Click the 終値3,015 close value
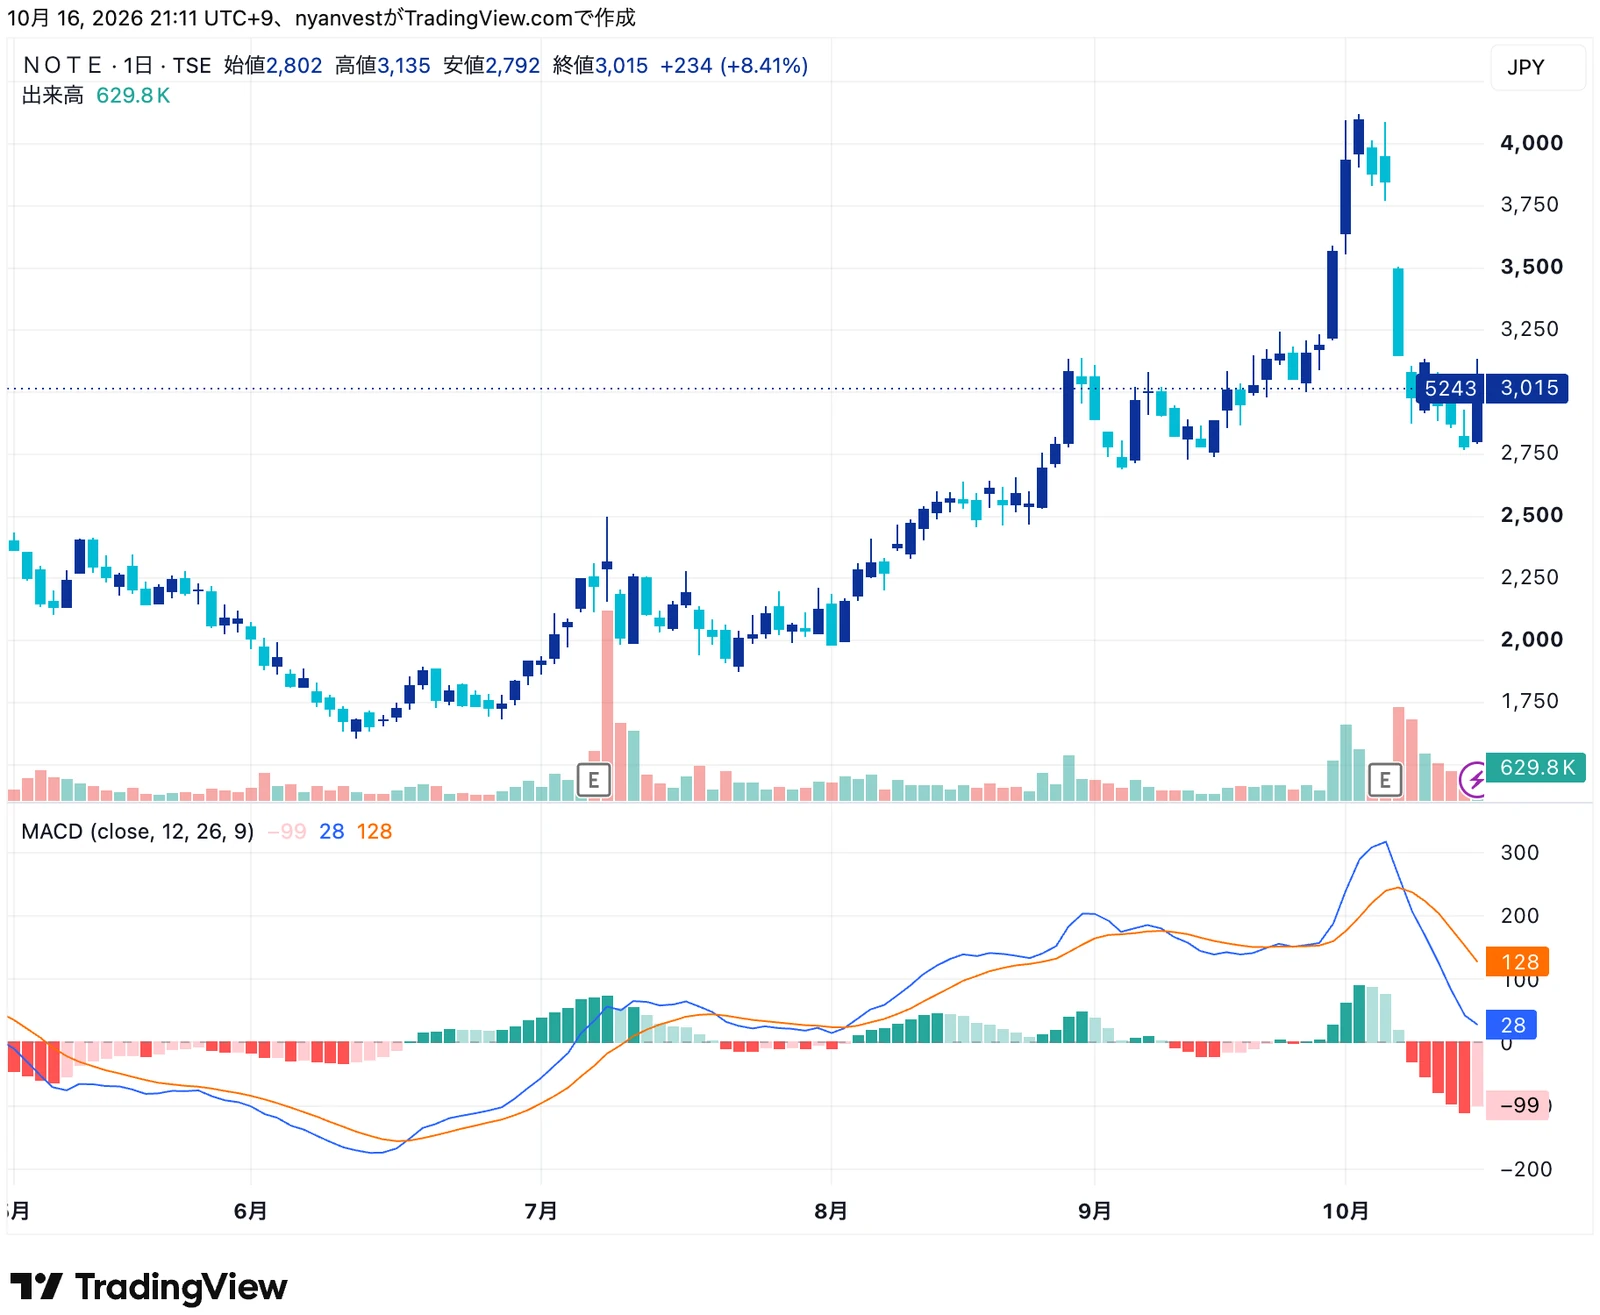 tap(600, 65)
